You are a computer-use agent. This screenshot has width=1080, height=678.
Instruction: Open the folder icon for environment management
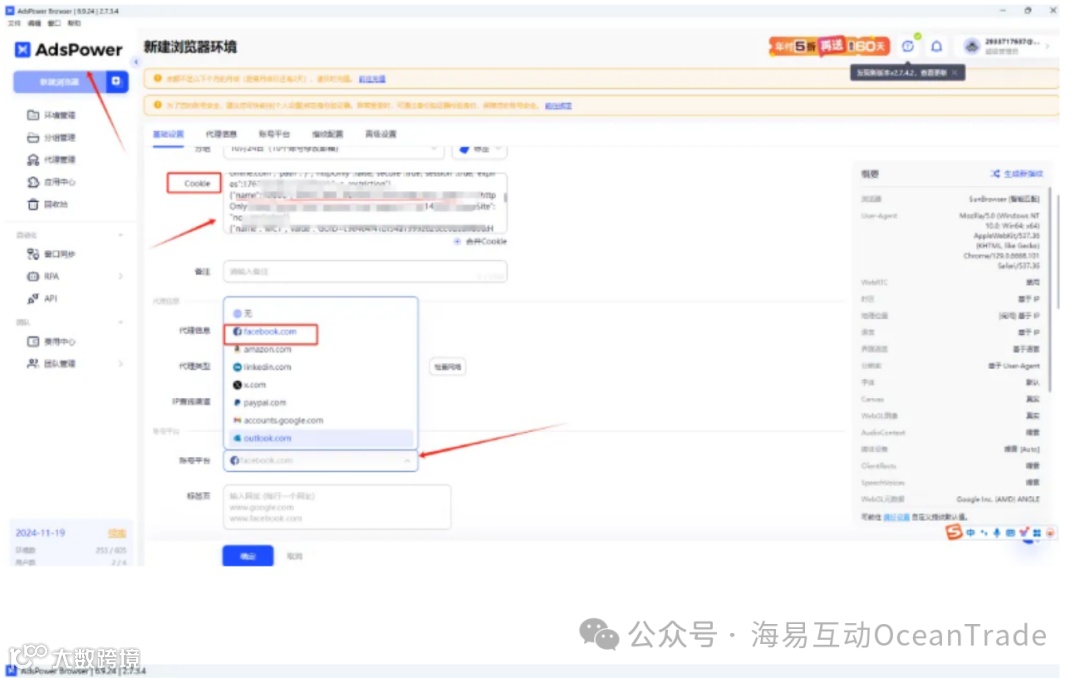point(33,115)
